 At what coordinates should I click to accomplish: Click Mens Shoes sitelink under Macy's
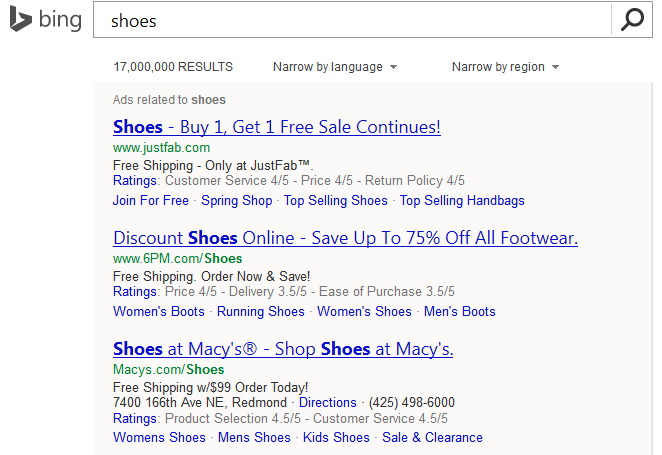click(x=254, y=437)
